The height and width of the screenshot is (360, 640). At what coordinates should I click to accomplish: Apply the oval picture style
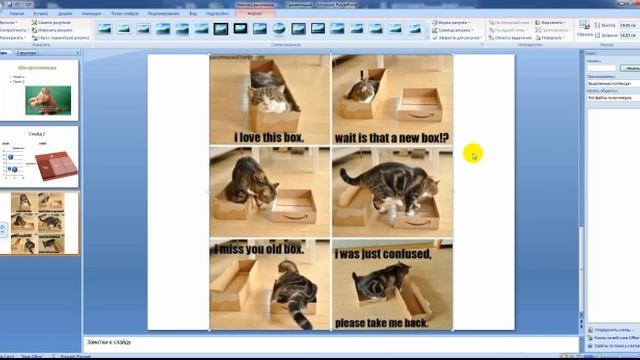tap(279, 29)
